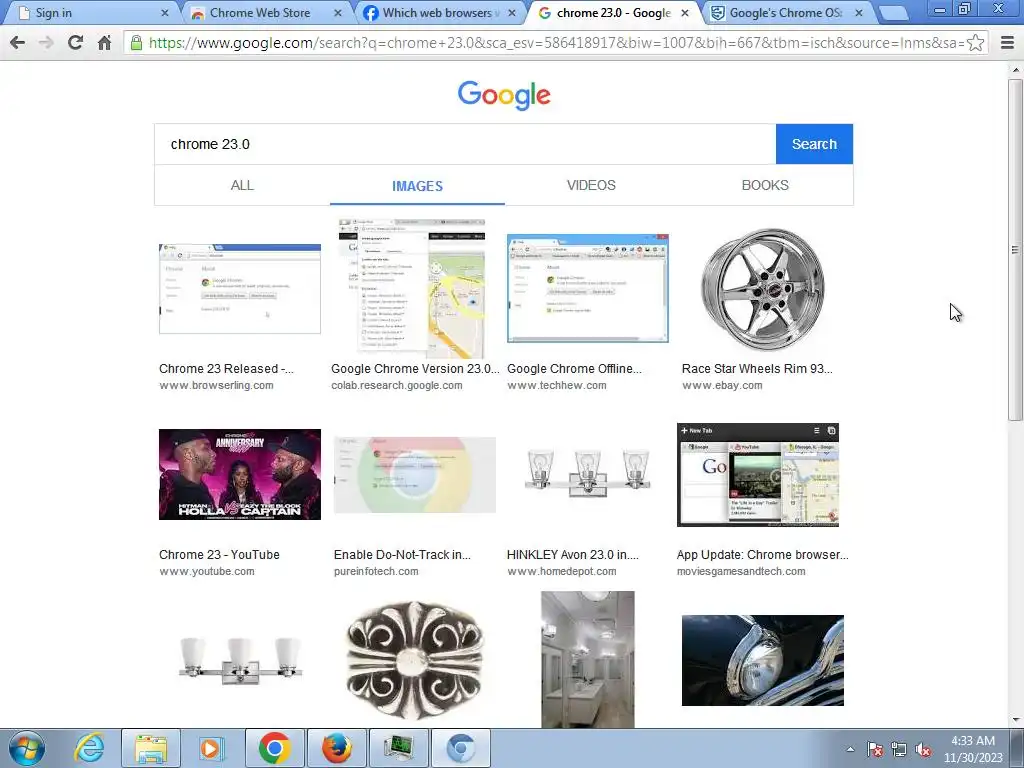The width and height of the screenshot is (1024, 768).
Task: Click the Chromium icon on taskbar
Action: 461,748
